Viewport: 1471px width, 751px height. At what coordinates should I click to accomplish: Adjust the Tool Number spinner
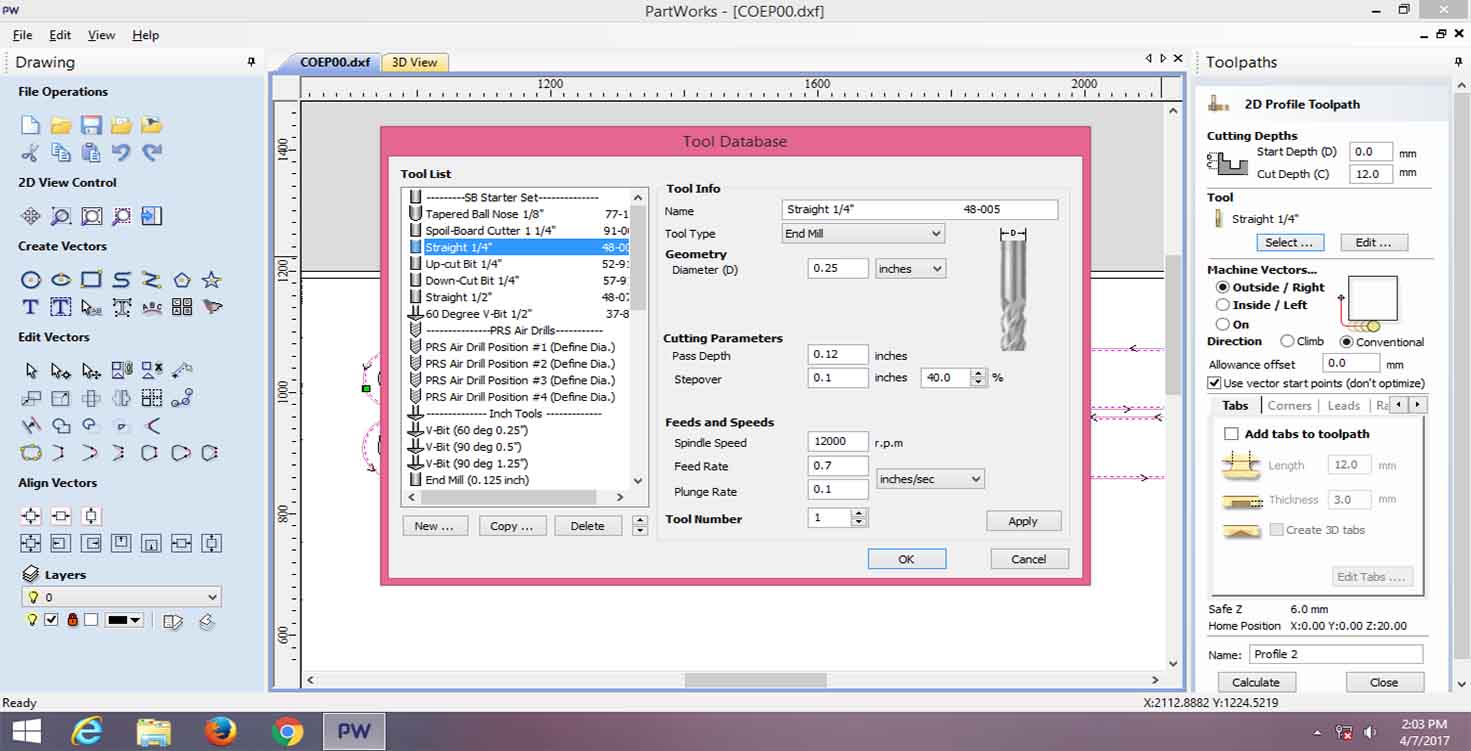[x=858, y=518]
